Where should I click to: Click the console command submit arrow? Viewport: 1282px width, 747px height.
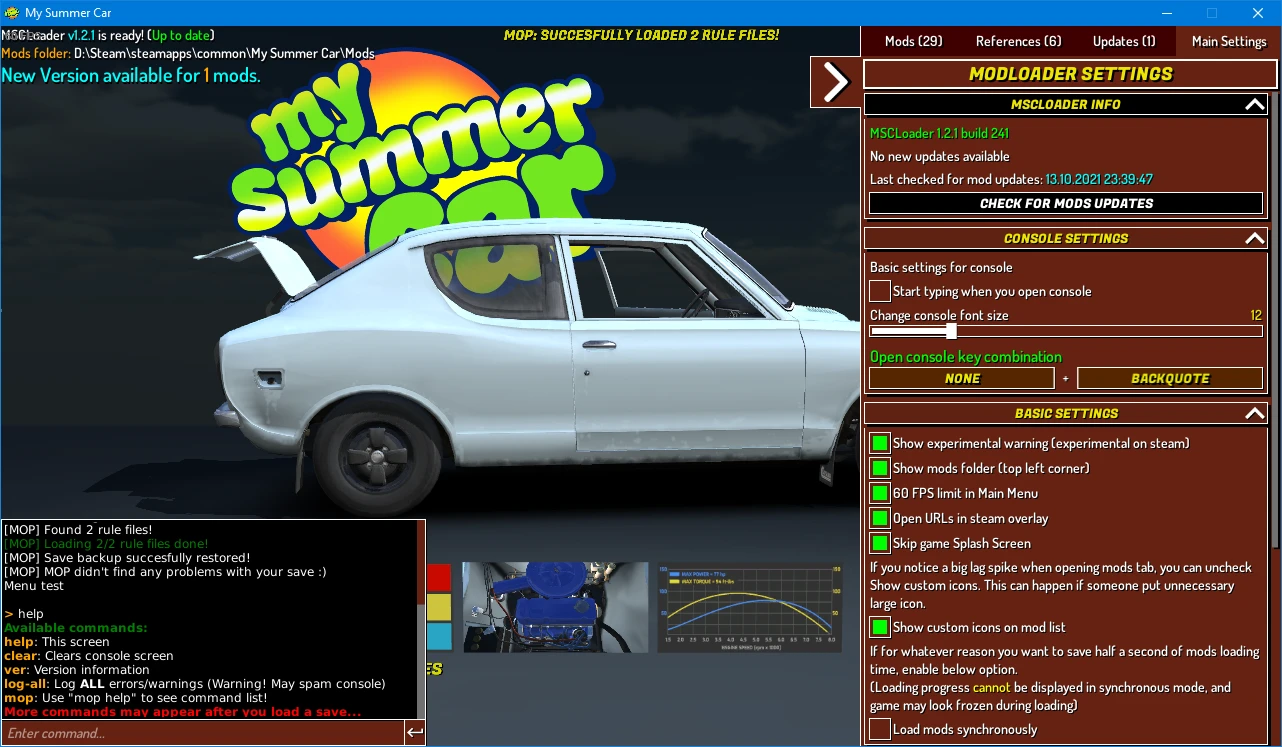tap(414, 732)
